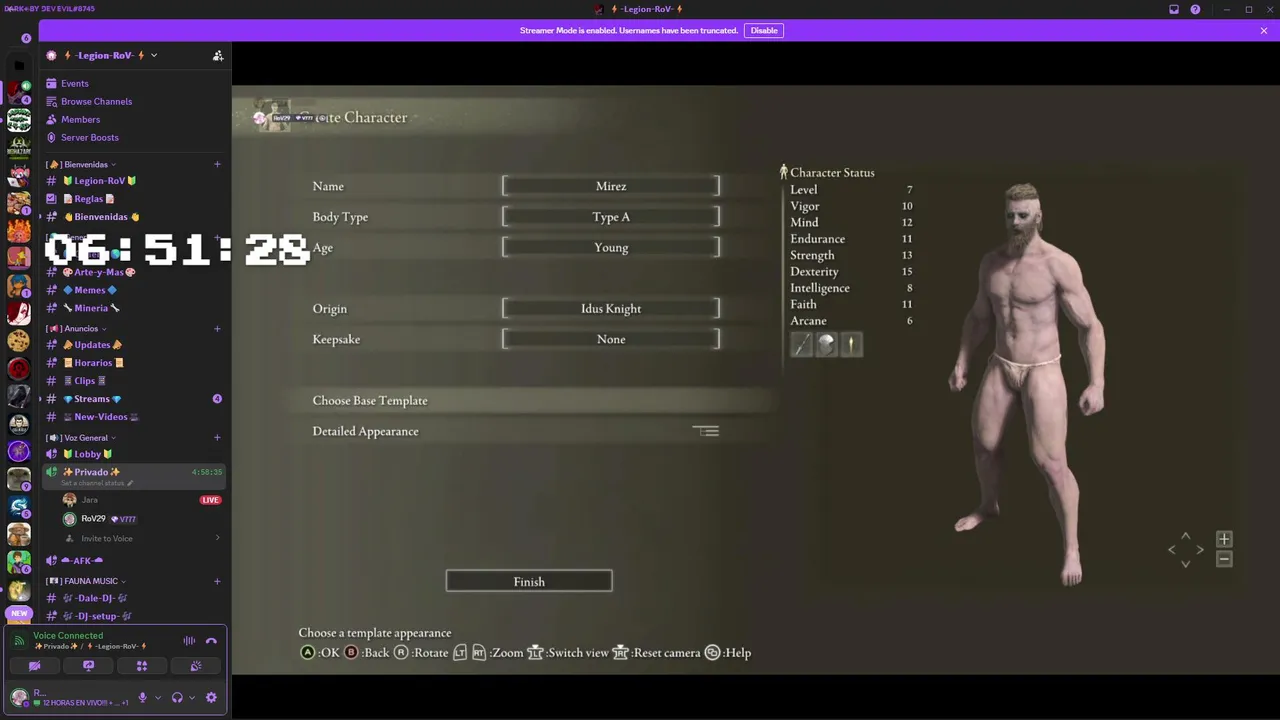Open the Legion-RoV text channel
Image resolution: width=1280 pixels, height=720 pixels.
click(x=100, y=181)
